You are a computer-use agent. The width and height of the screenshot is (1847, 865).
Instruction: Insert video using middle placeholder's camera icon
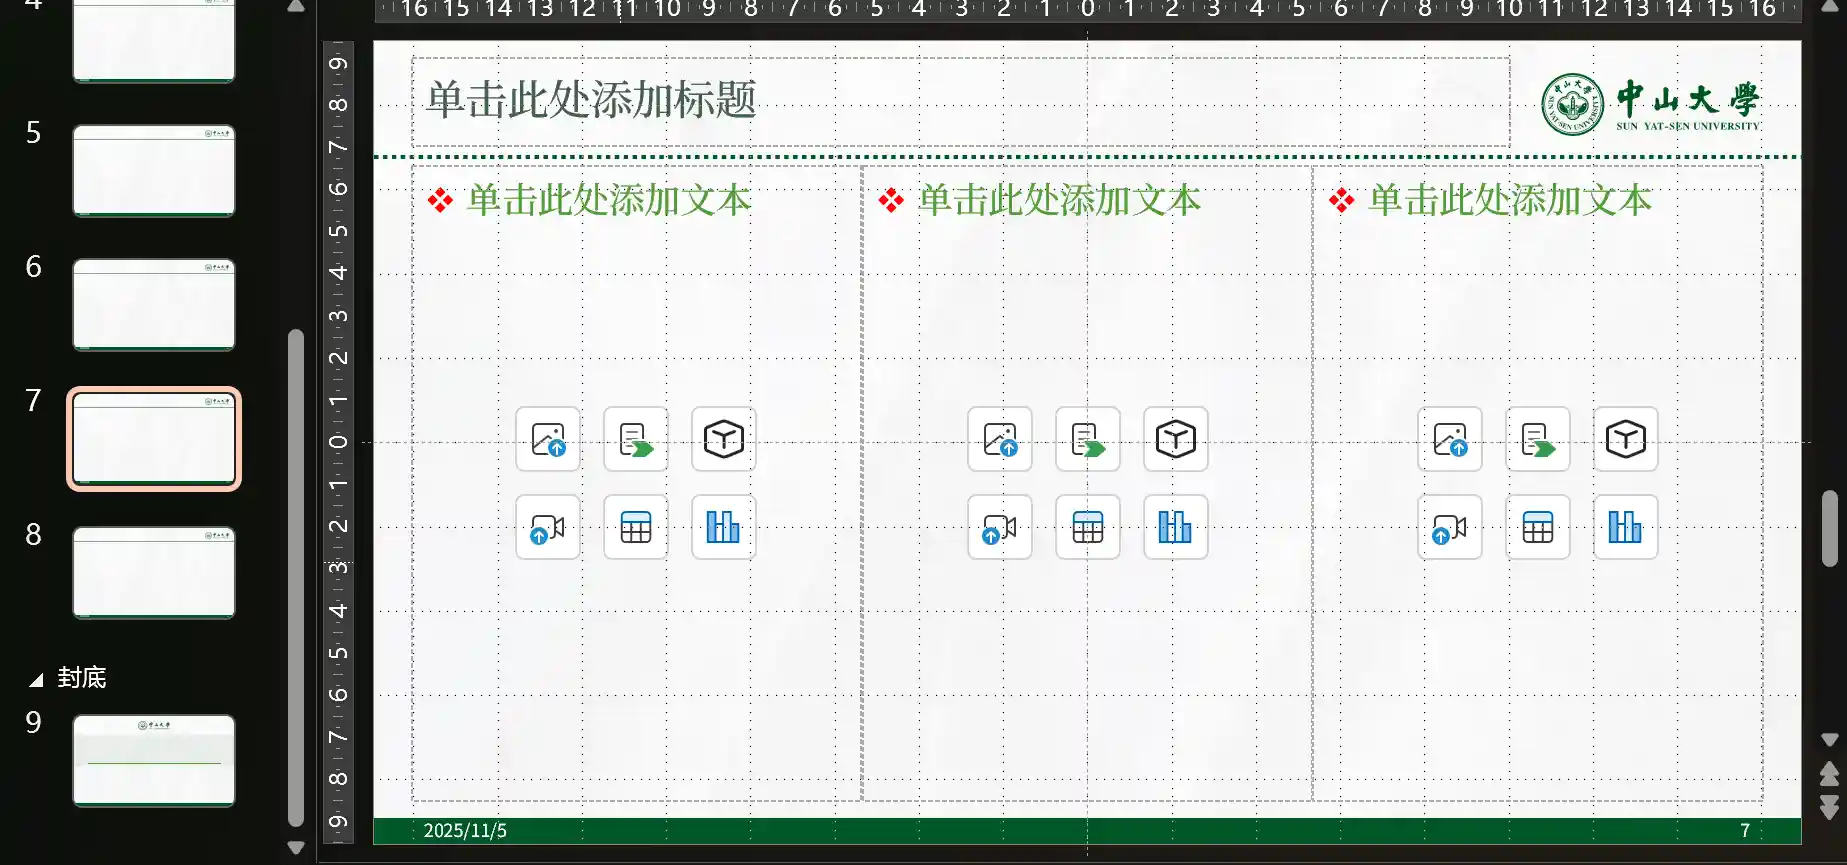pyautogui.click(x=999, y=527)
